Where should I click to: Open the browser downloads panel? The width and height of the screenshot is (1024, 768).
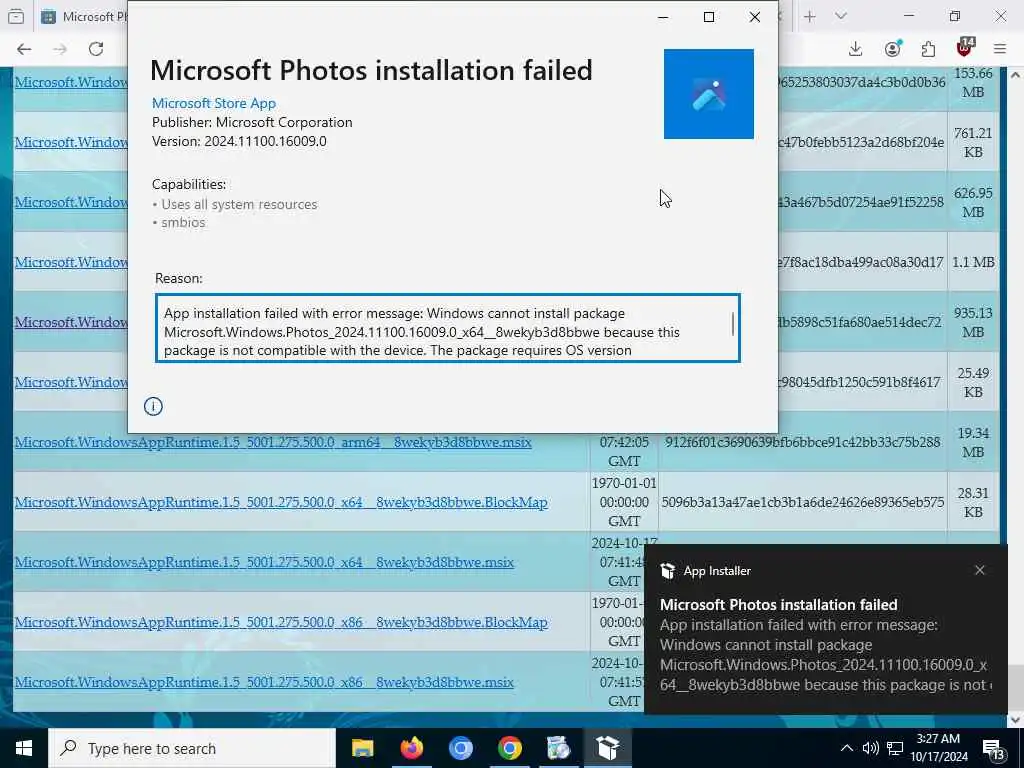[x=856, y=49]
